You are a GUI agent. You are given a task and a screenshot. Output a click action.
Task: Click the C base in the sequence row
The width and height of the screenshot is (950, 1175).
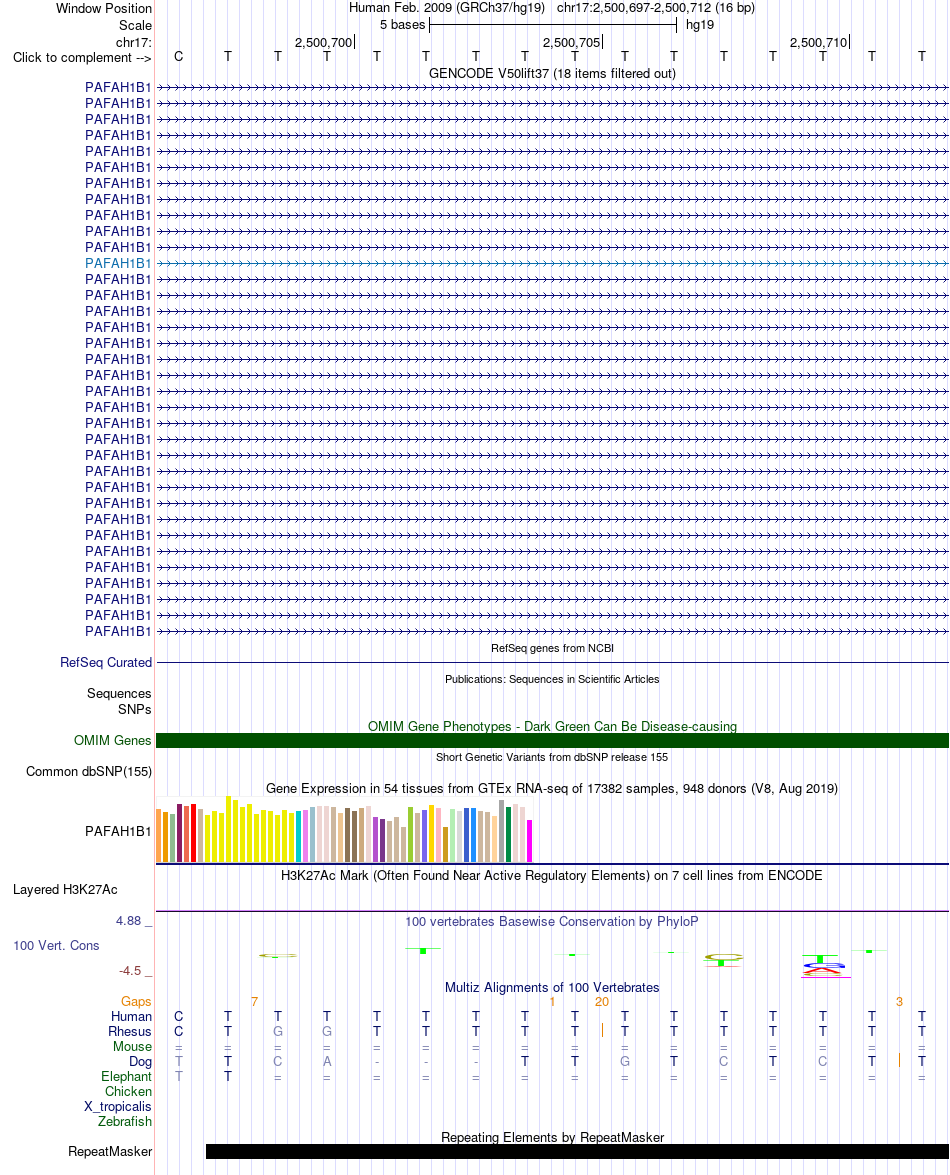178,56
